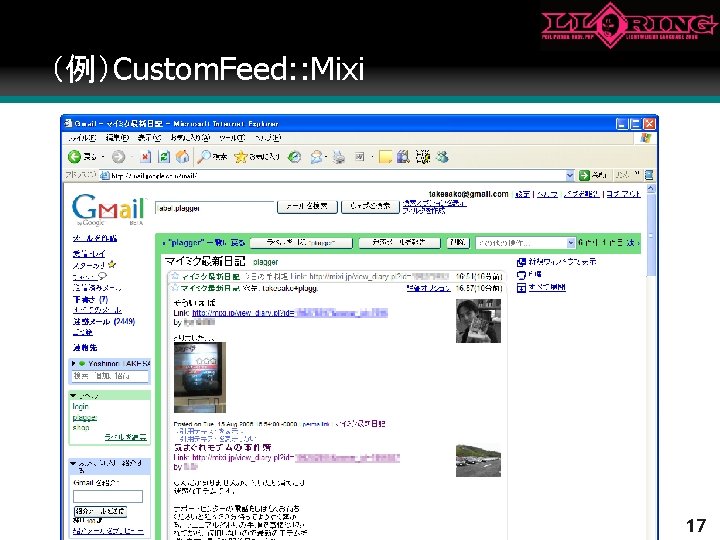The height and width of the screenshot is (540, 720).
Task: Click the IE Back arrow button
Action: click(75, 157)
